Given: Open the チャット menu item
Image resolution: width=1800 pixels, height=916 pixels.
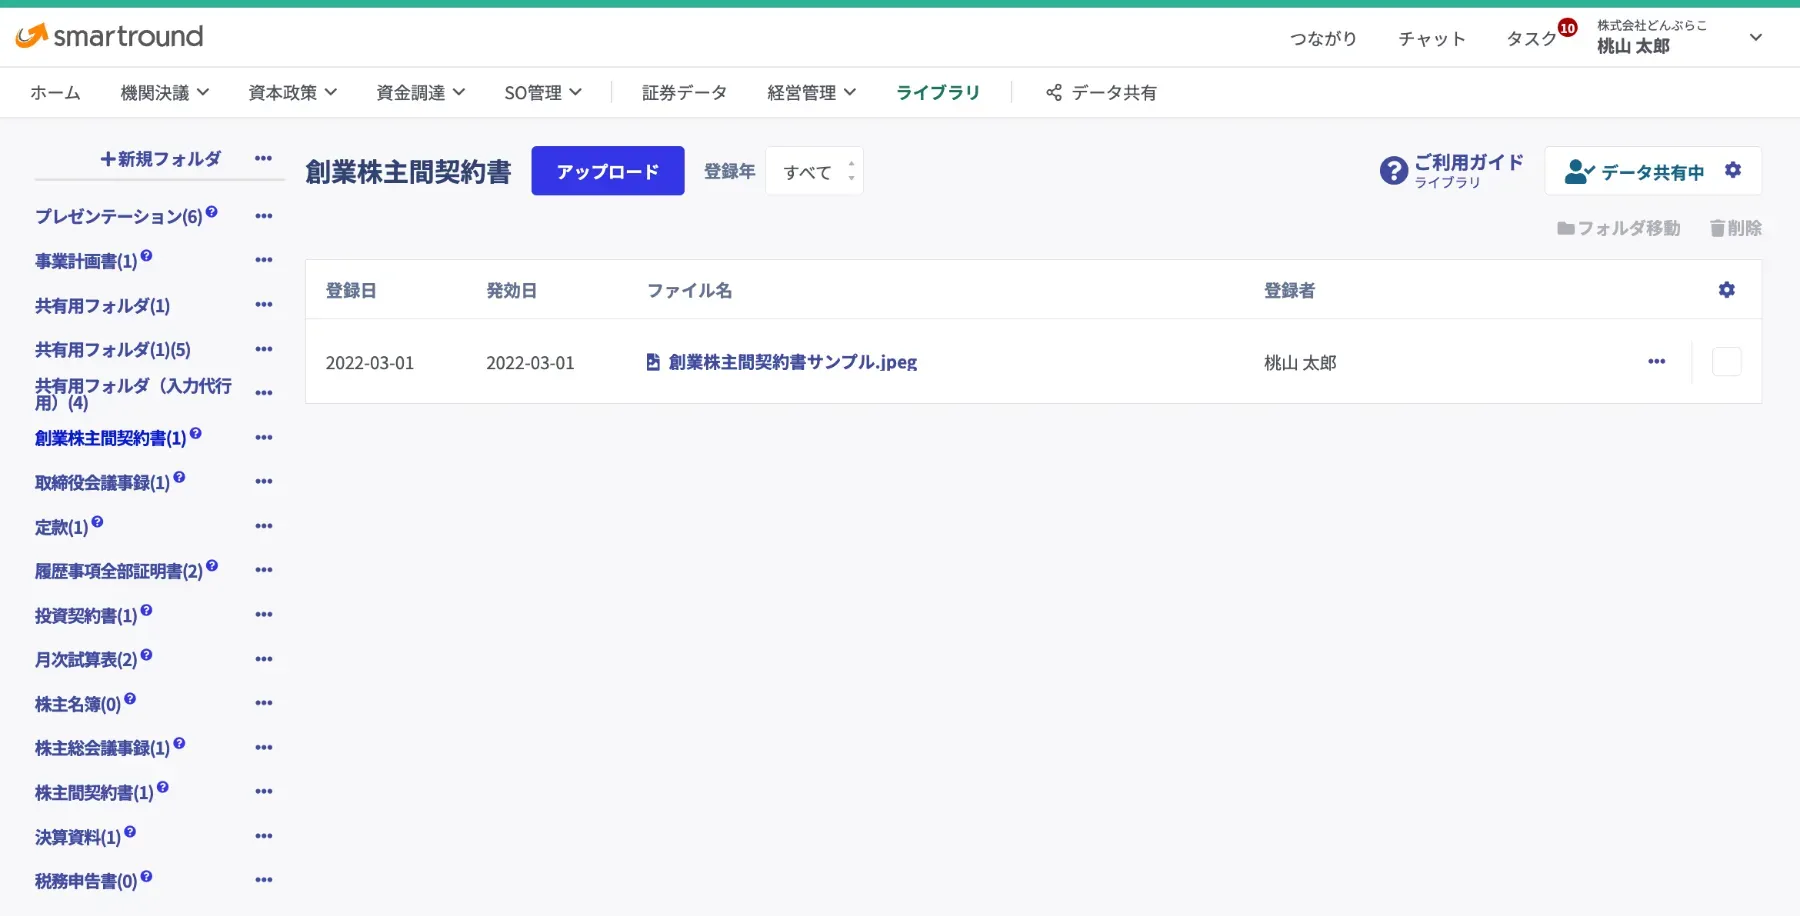Looking at the screenshot, I should (x=1431, y=38).
